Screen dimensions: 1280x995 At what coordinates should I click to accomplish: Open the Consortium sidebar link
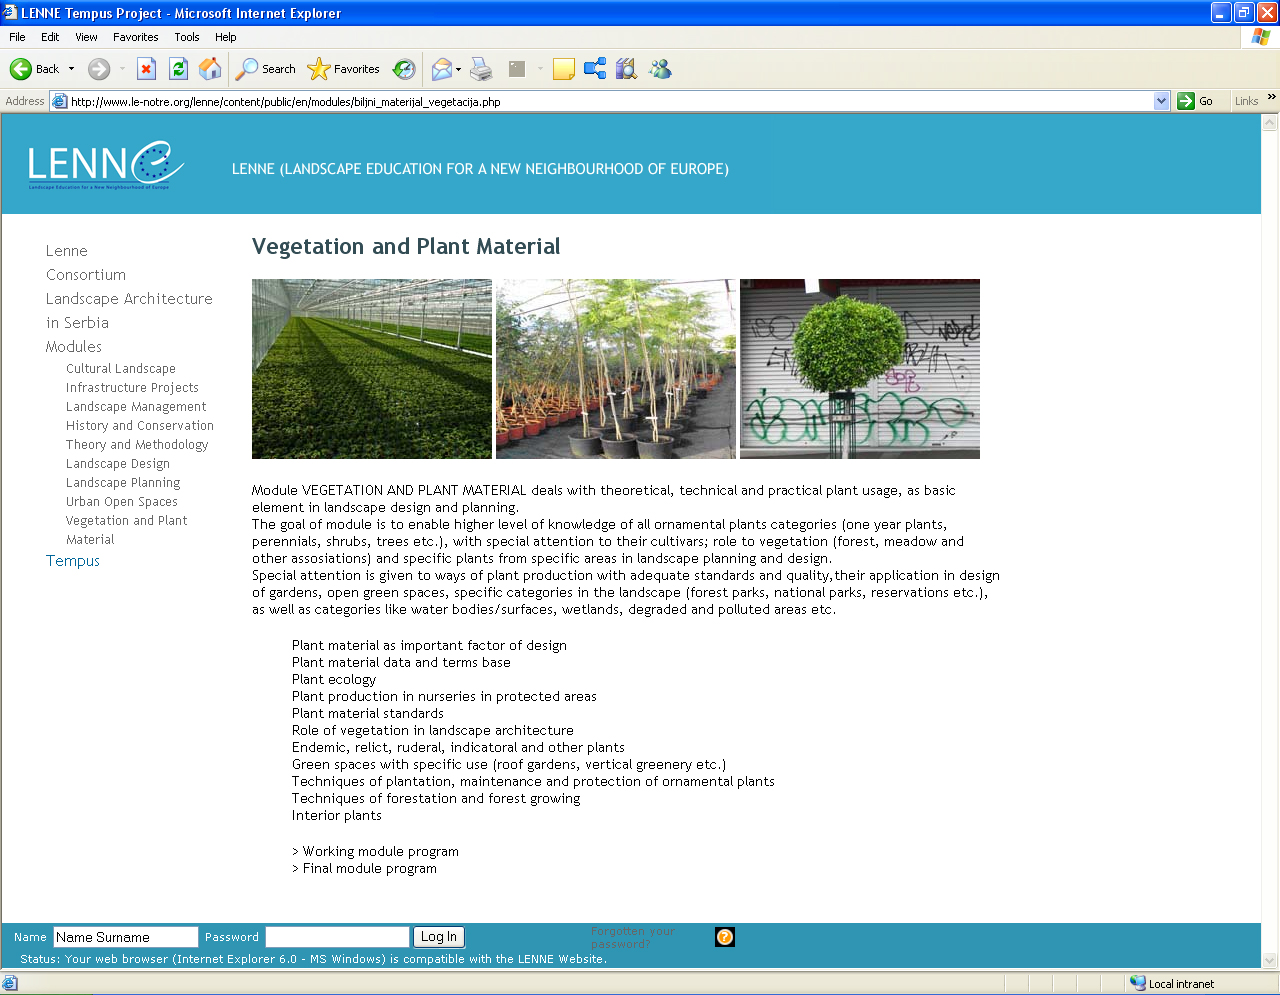86,275
